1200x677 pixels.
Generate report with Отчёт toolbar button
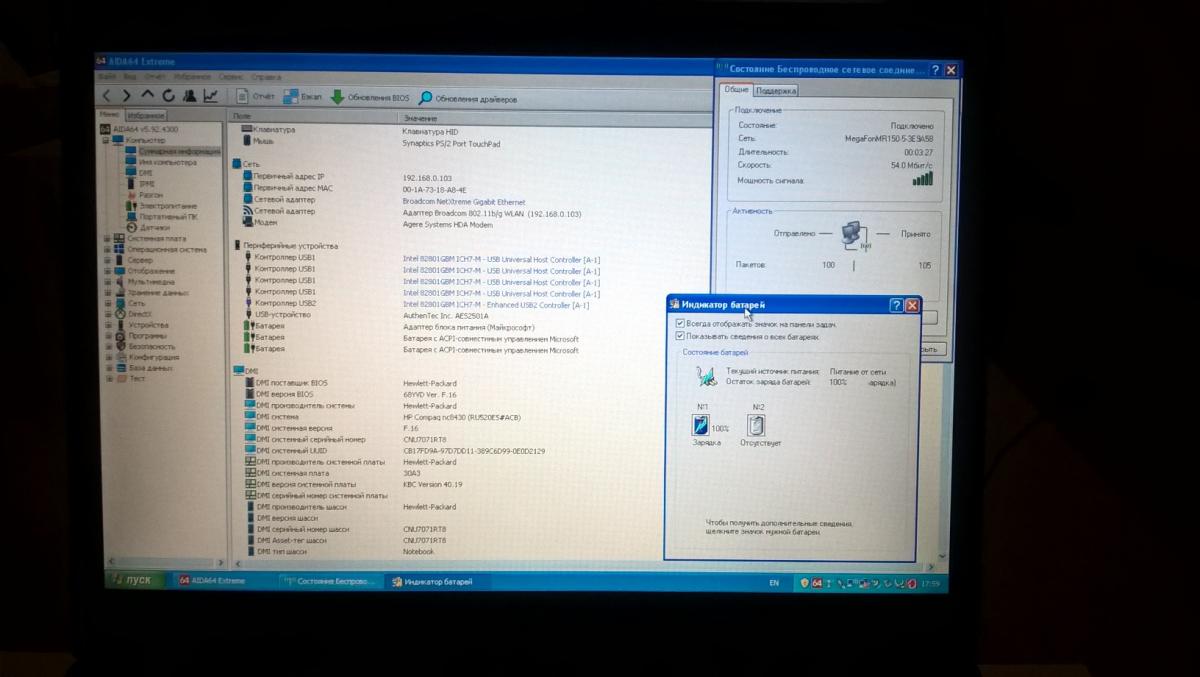[257, 97]
